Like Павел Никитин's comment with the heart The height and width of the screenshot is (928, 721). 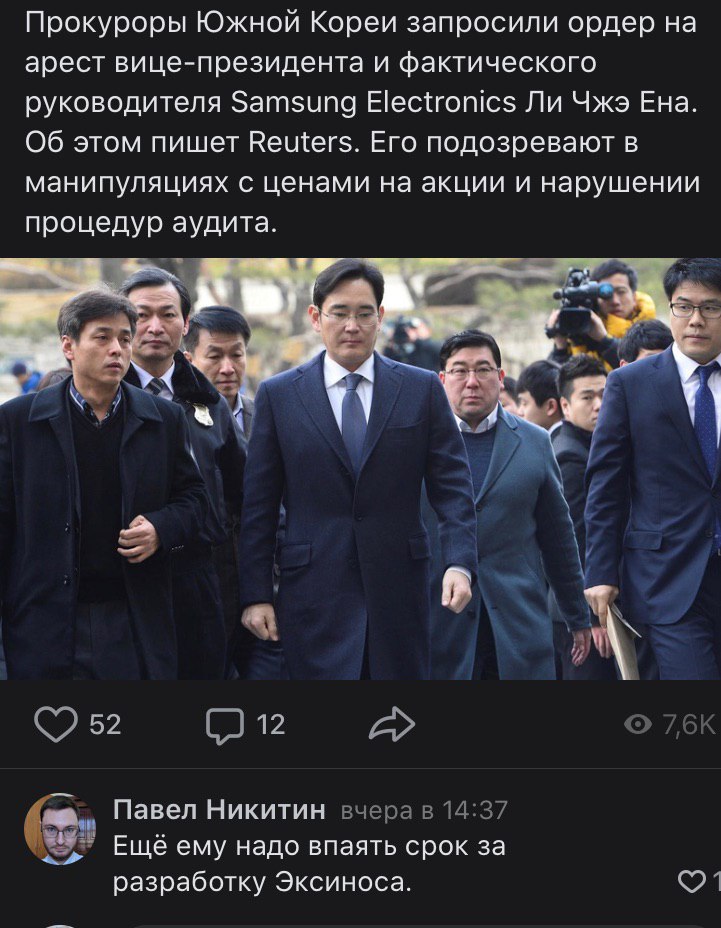(691, 881)
